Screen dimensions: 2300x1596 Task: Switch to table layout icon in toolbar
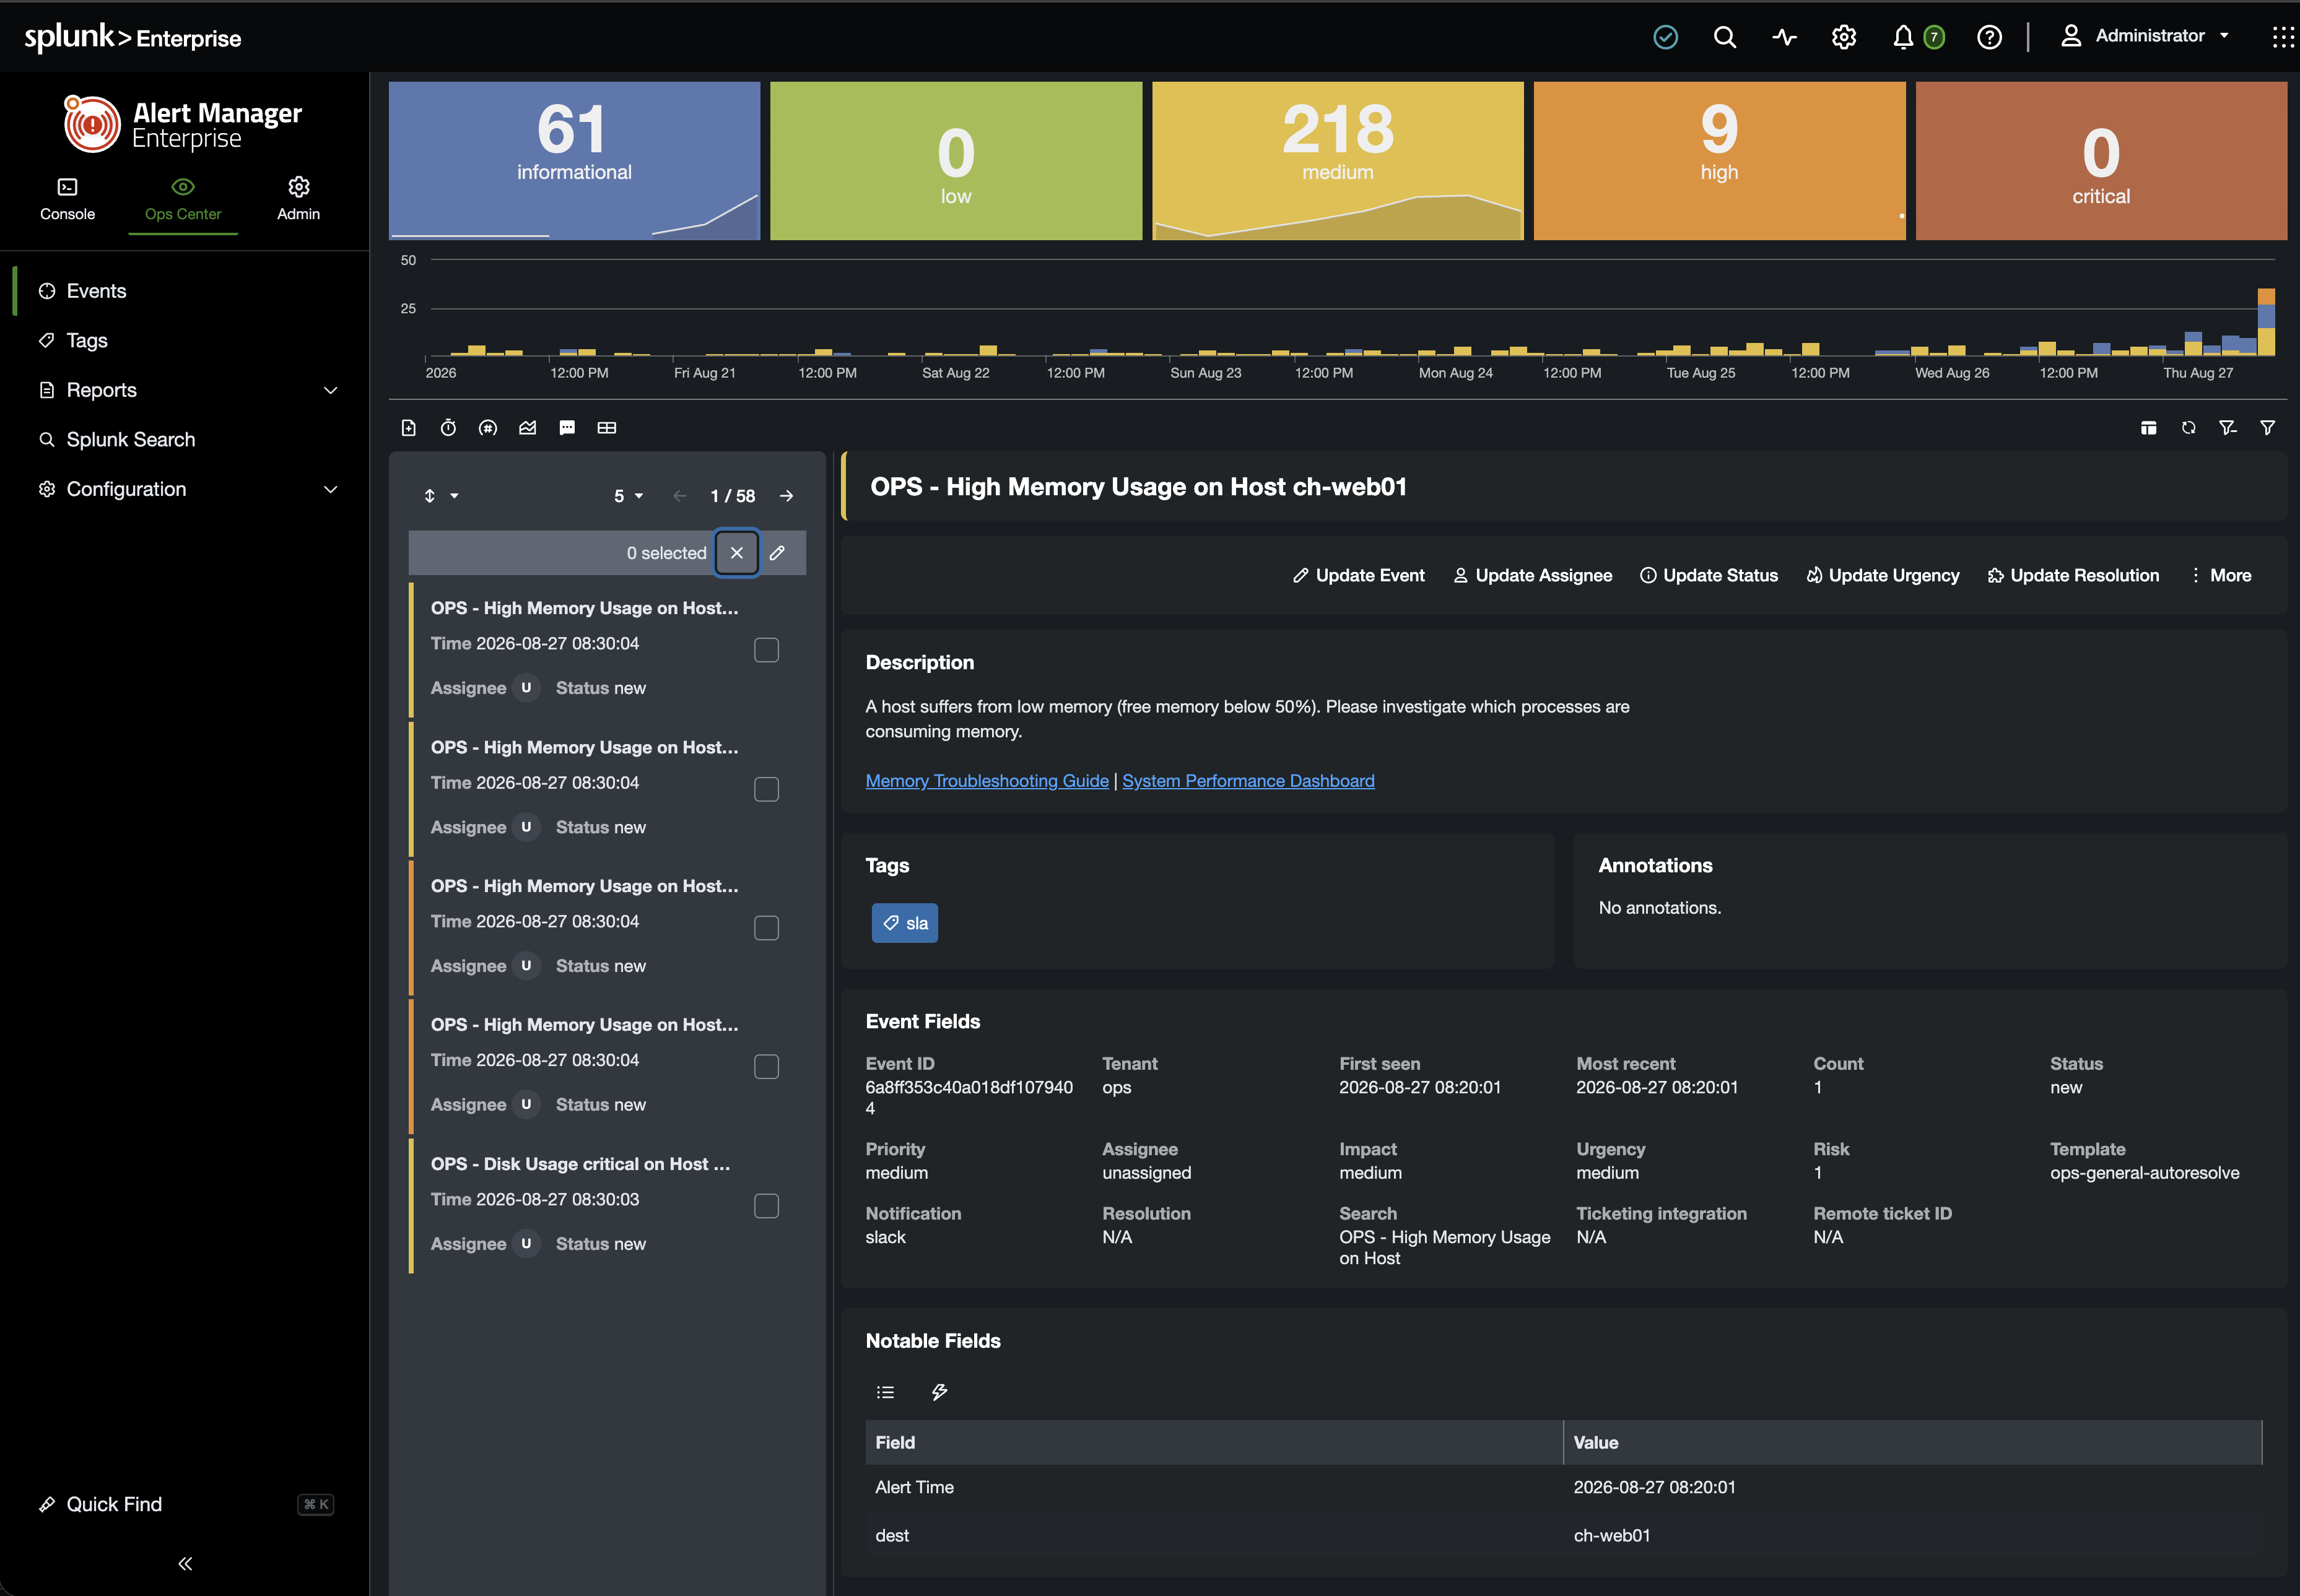(607, 428)
